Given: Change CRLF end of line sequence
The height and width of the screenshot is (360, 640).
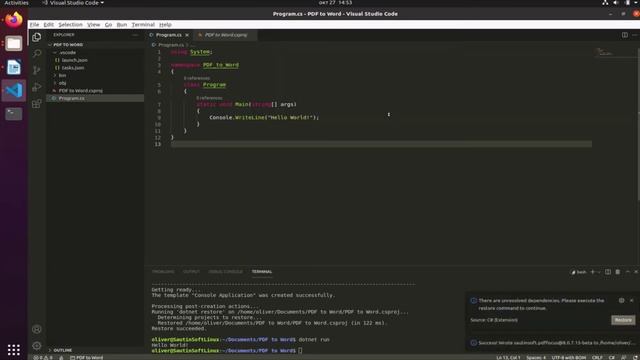Looking at the screenshot, I should click(x=597, y=358).
